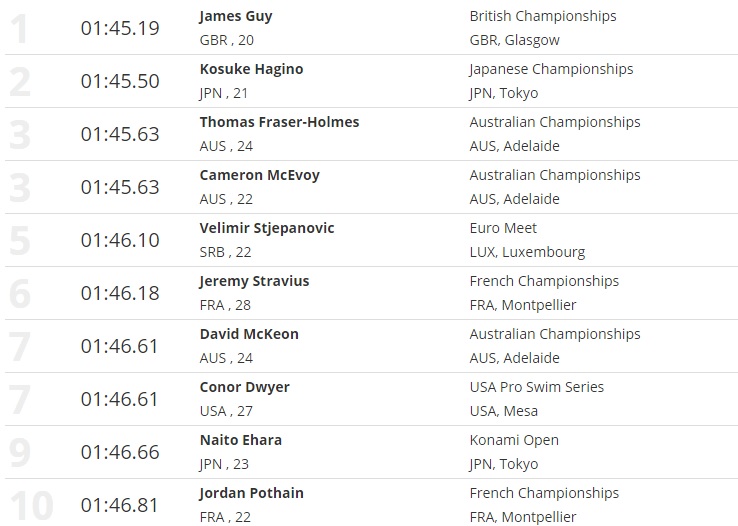Open the Japanese Championships meet
The height and width of the screenshot is (526, 738).
[x=551, y=69]
